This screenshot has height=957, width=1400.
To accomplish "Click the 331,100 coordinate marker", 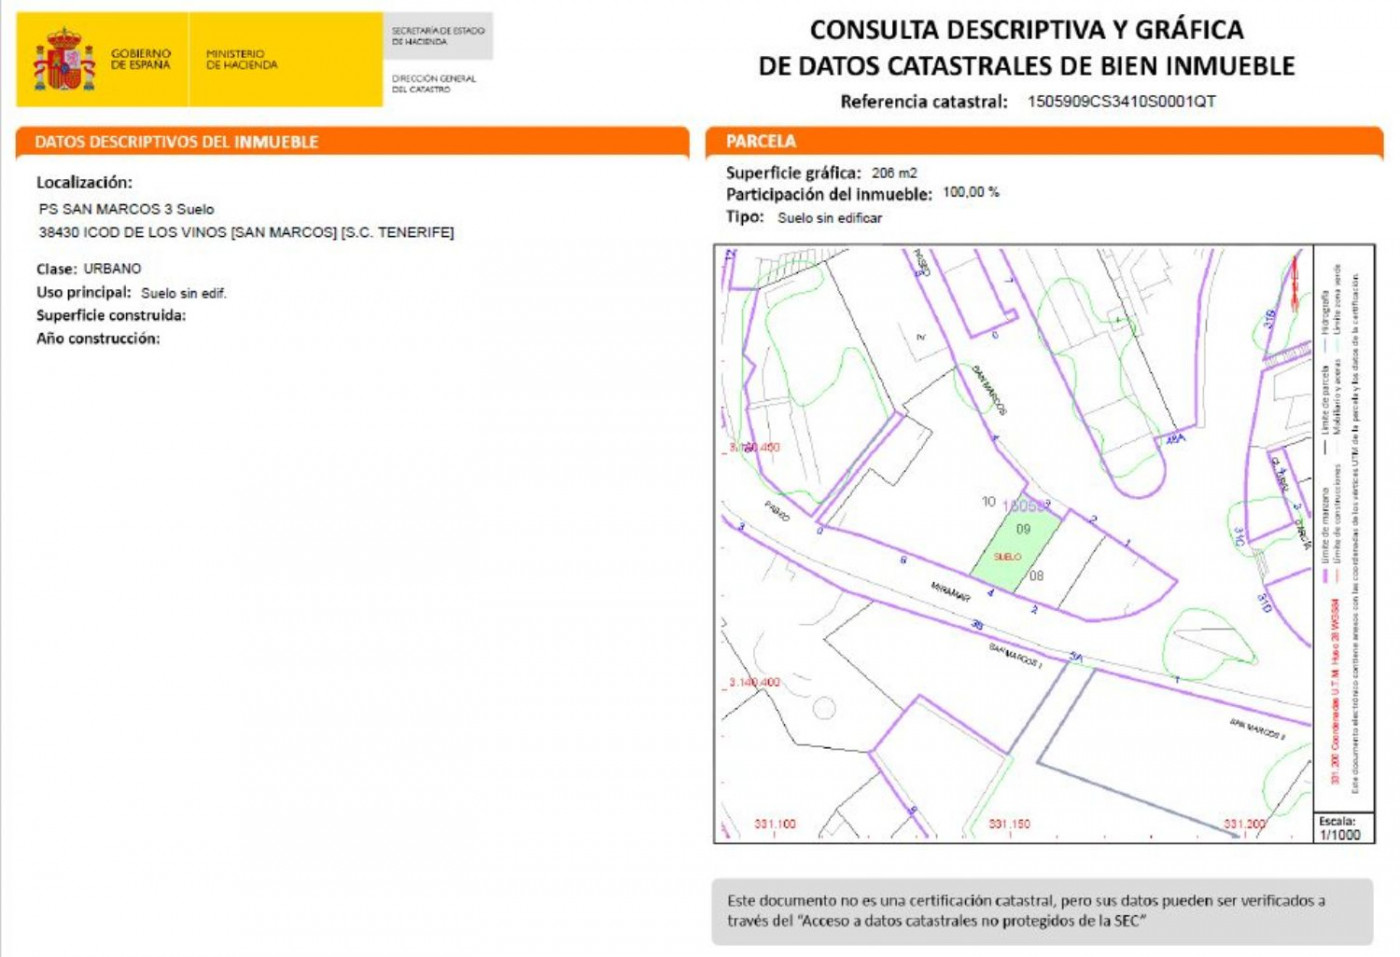I will pyautogui.click(x=775, y=824).
